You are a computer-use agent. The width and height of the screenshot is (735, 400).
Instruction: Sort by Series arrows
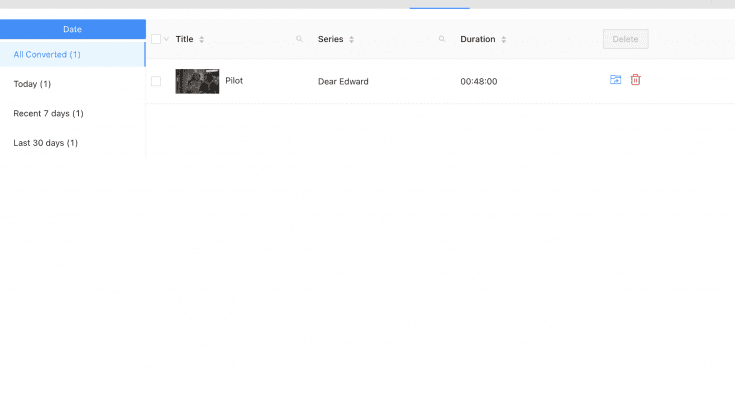pos(352,39)
